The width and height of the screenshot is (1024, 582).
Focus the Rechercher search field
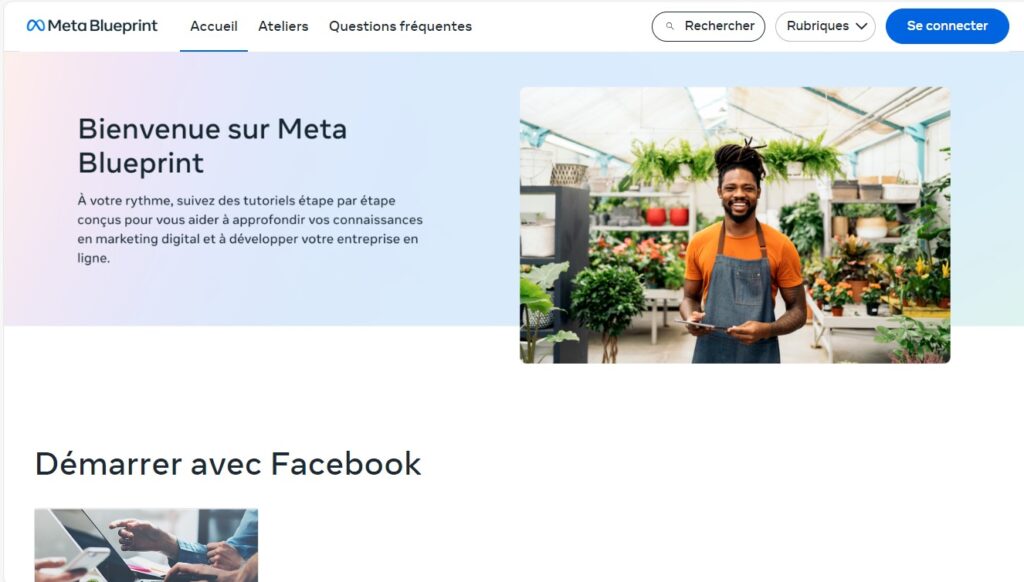[708, 26]
